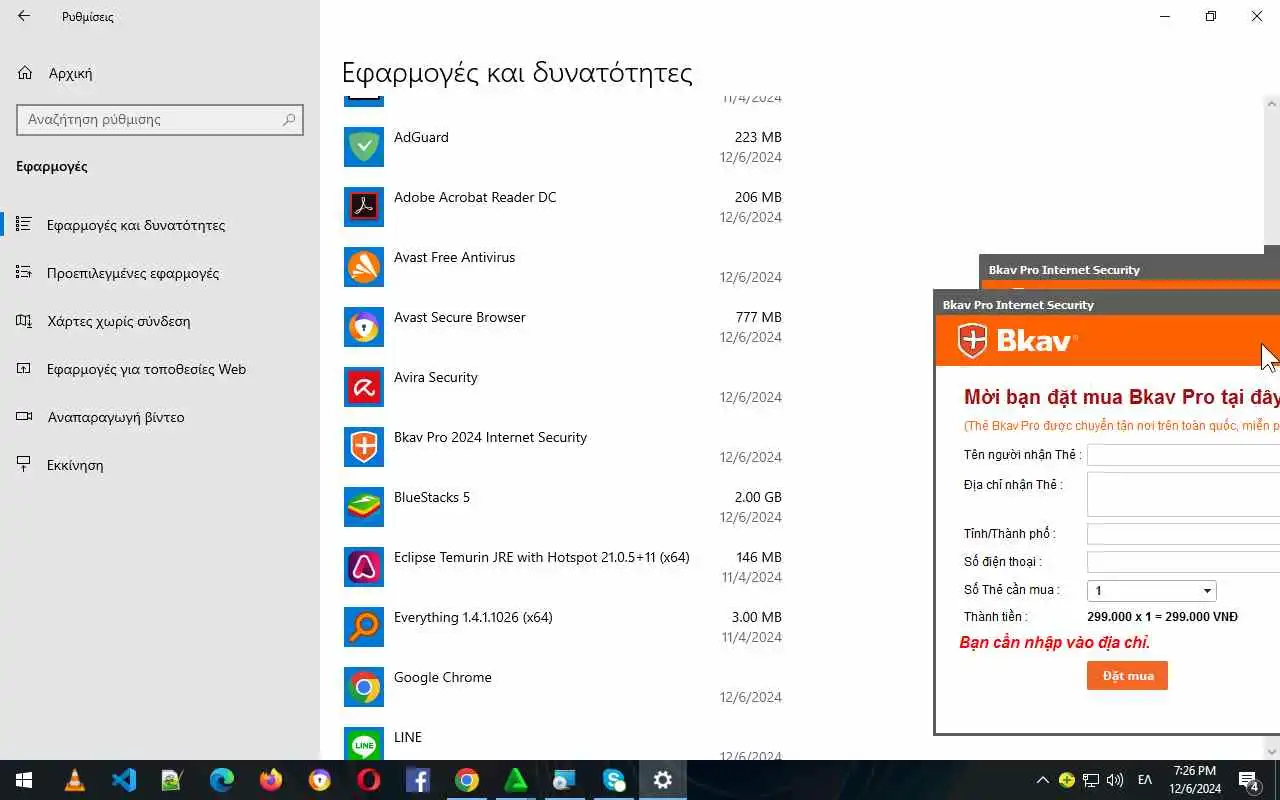1280x800 pixels.
Task: Click the scrollbar up arrow
Action: tap(1272, 103)
